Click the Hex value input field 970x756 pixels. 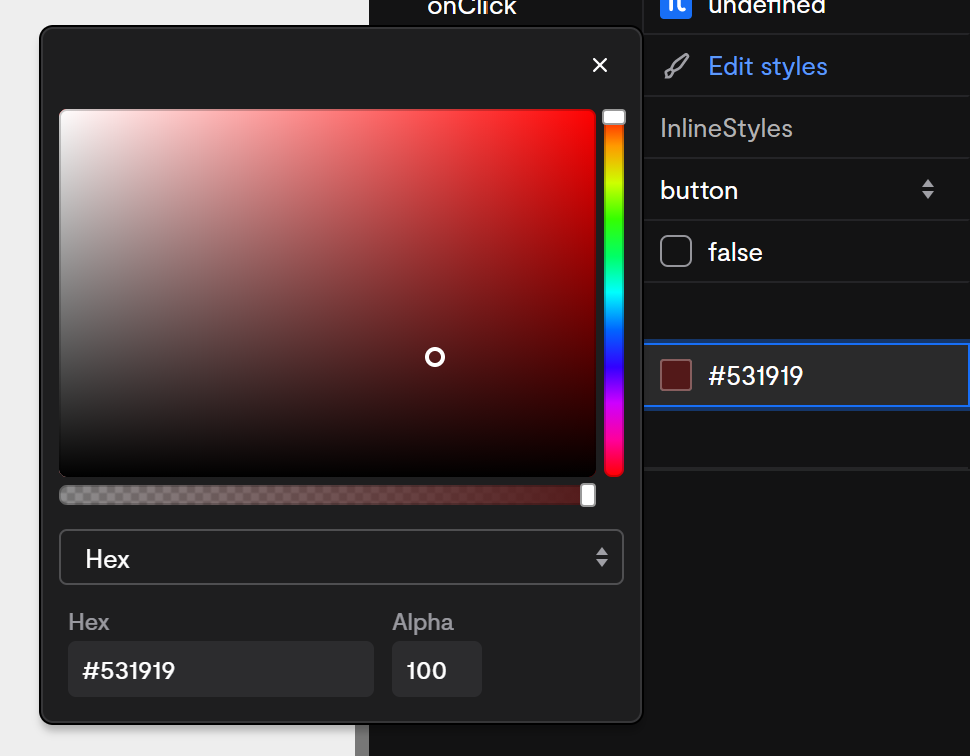pos(221,669)
